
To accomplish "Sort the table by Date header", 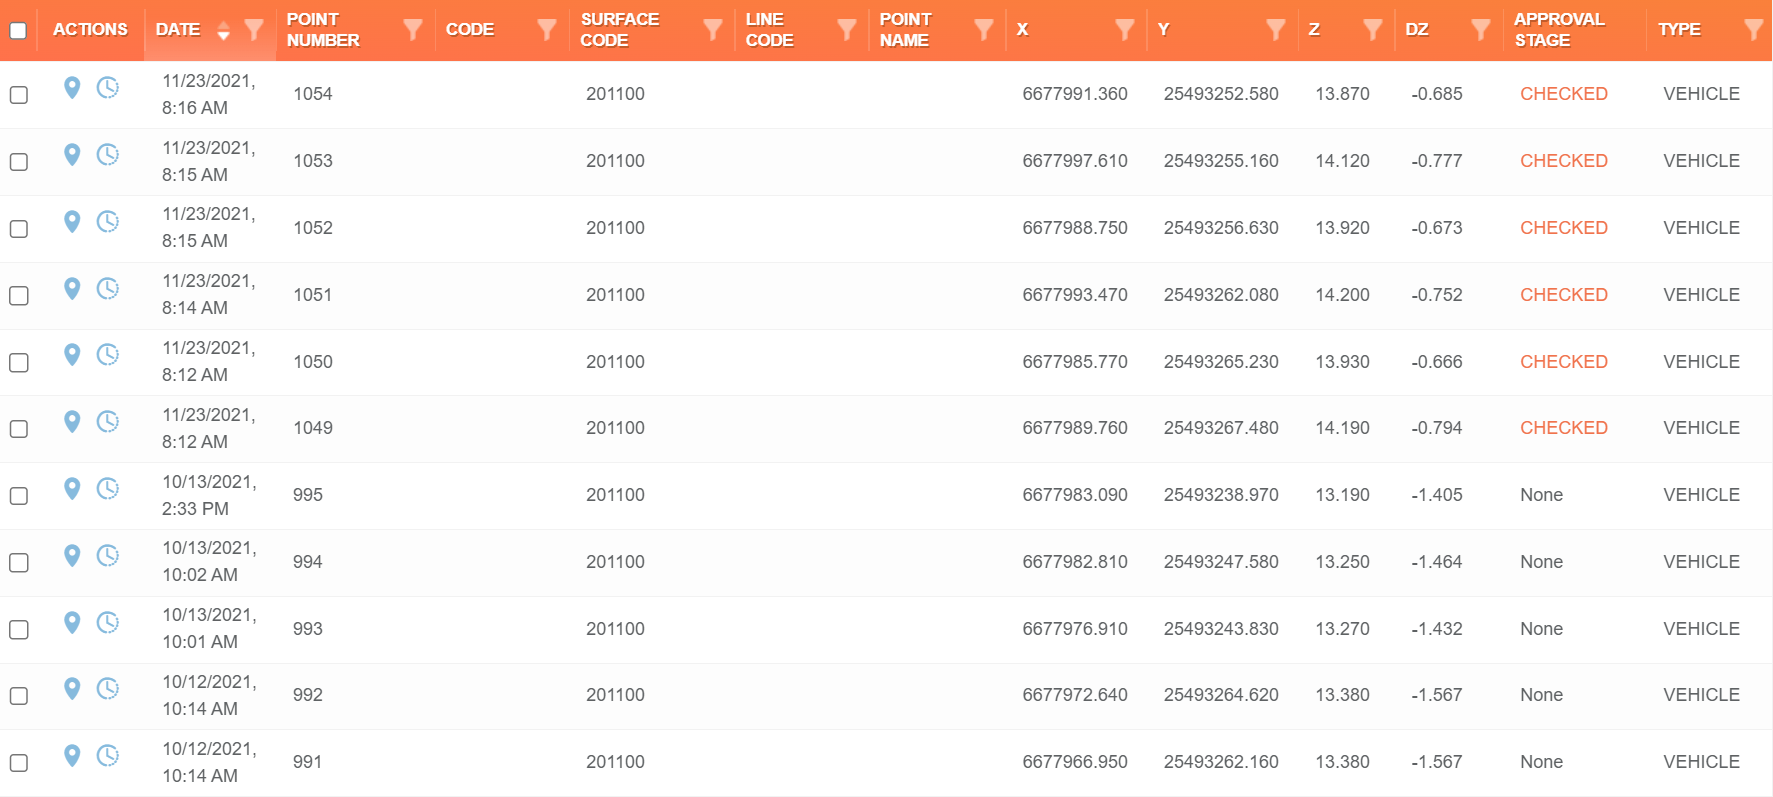I will [178, 30].
